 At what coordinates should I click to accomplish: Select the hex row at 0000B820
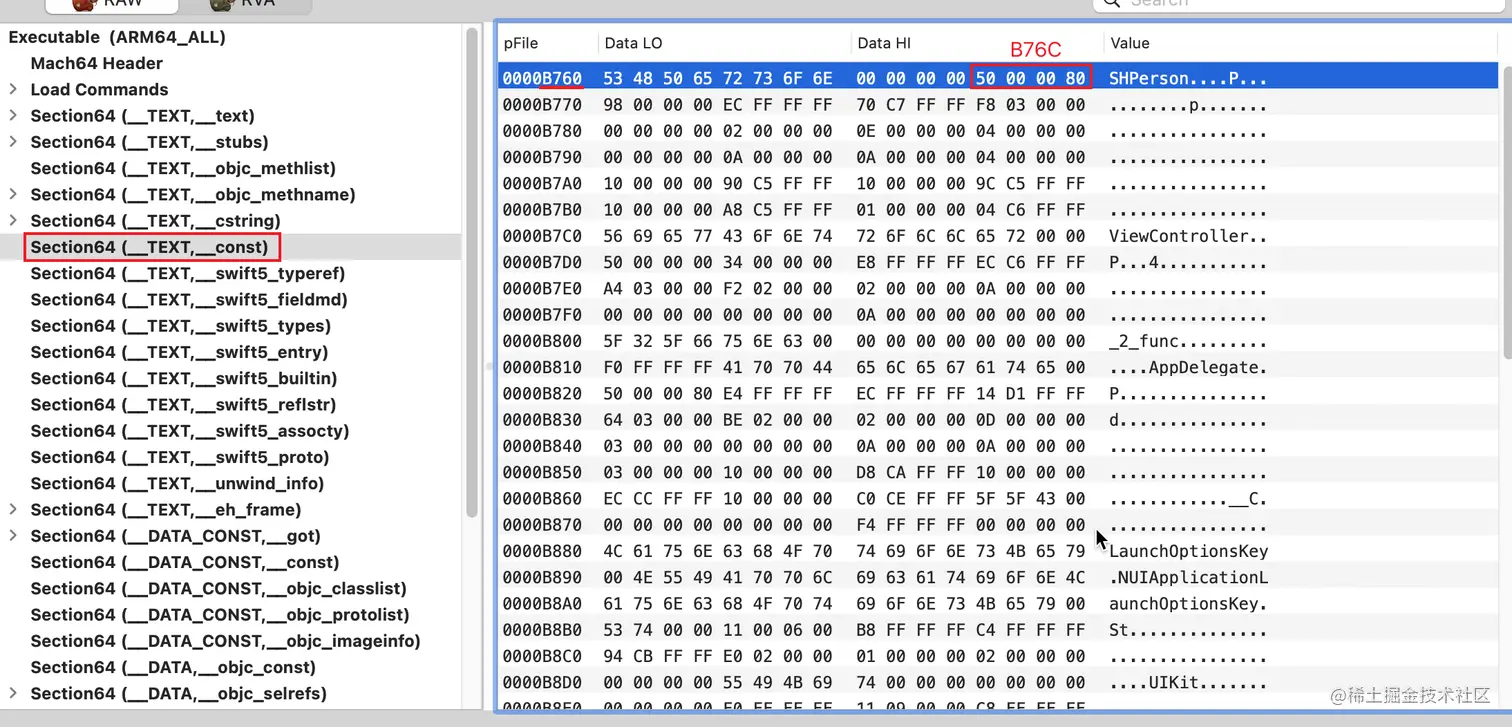pyautogui.click(x=998, y=393)
